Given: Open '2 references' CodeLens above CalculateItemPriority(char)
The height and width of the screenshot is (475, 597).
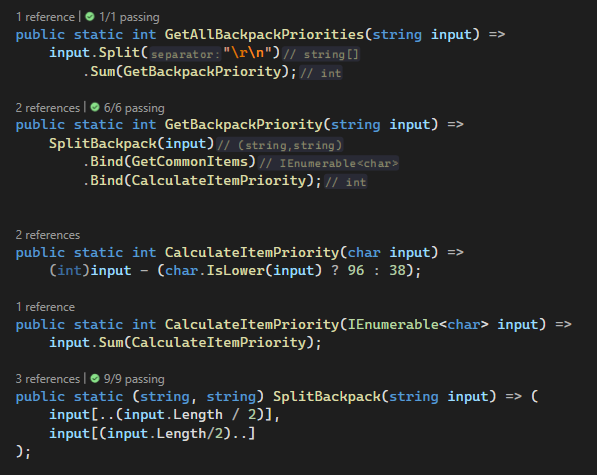Looking at the screenshot, I should (48, 235).
